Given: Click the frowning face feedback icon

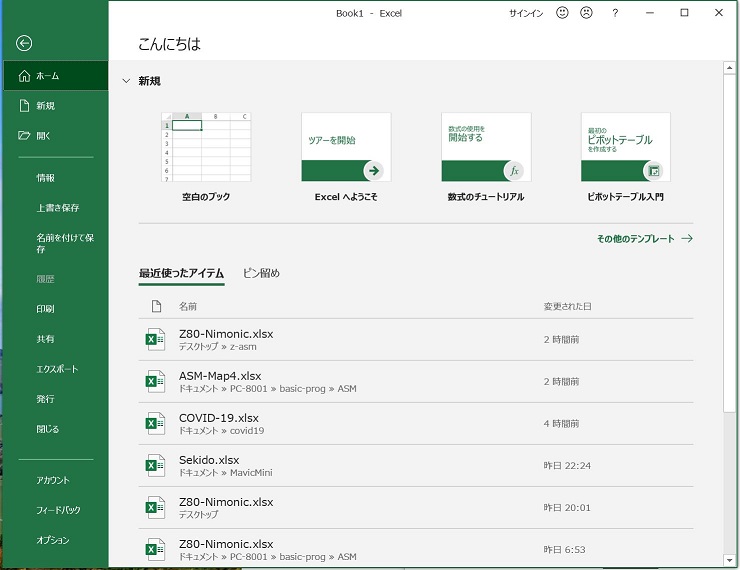Looking at the screenshot, I should click(x=586, y=13).
